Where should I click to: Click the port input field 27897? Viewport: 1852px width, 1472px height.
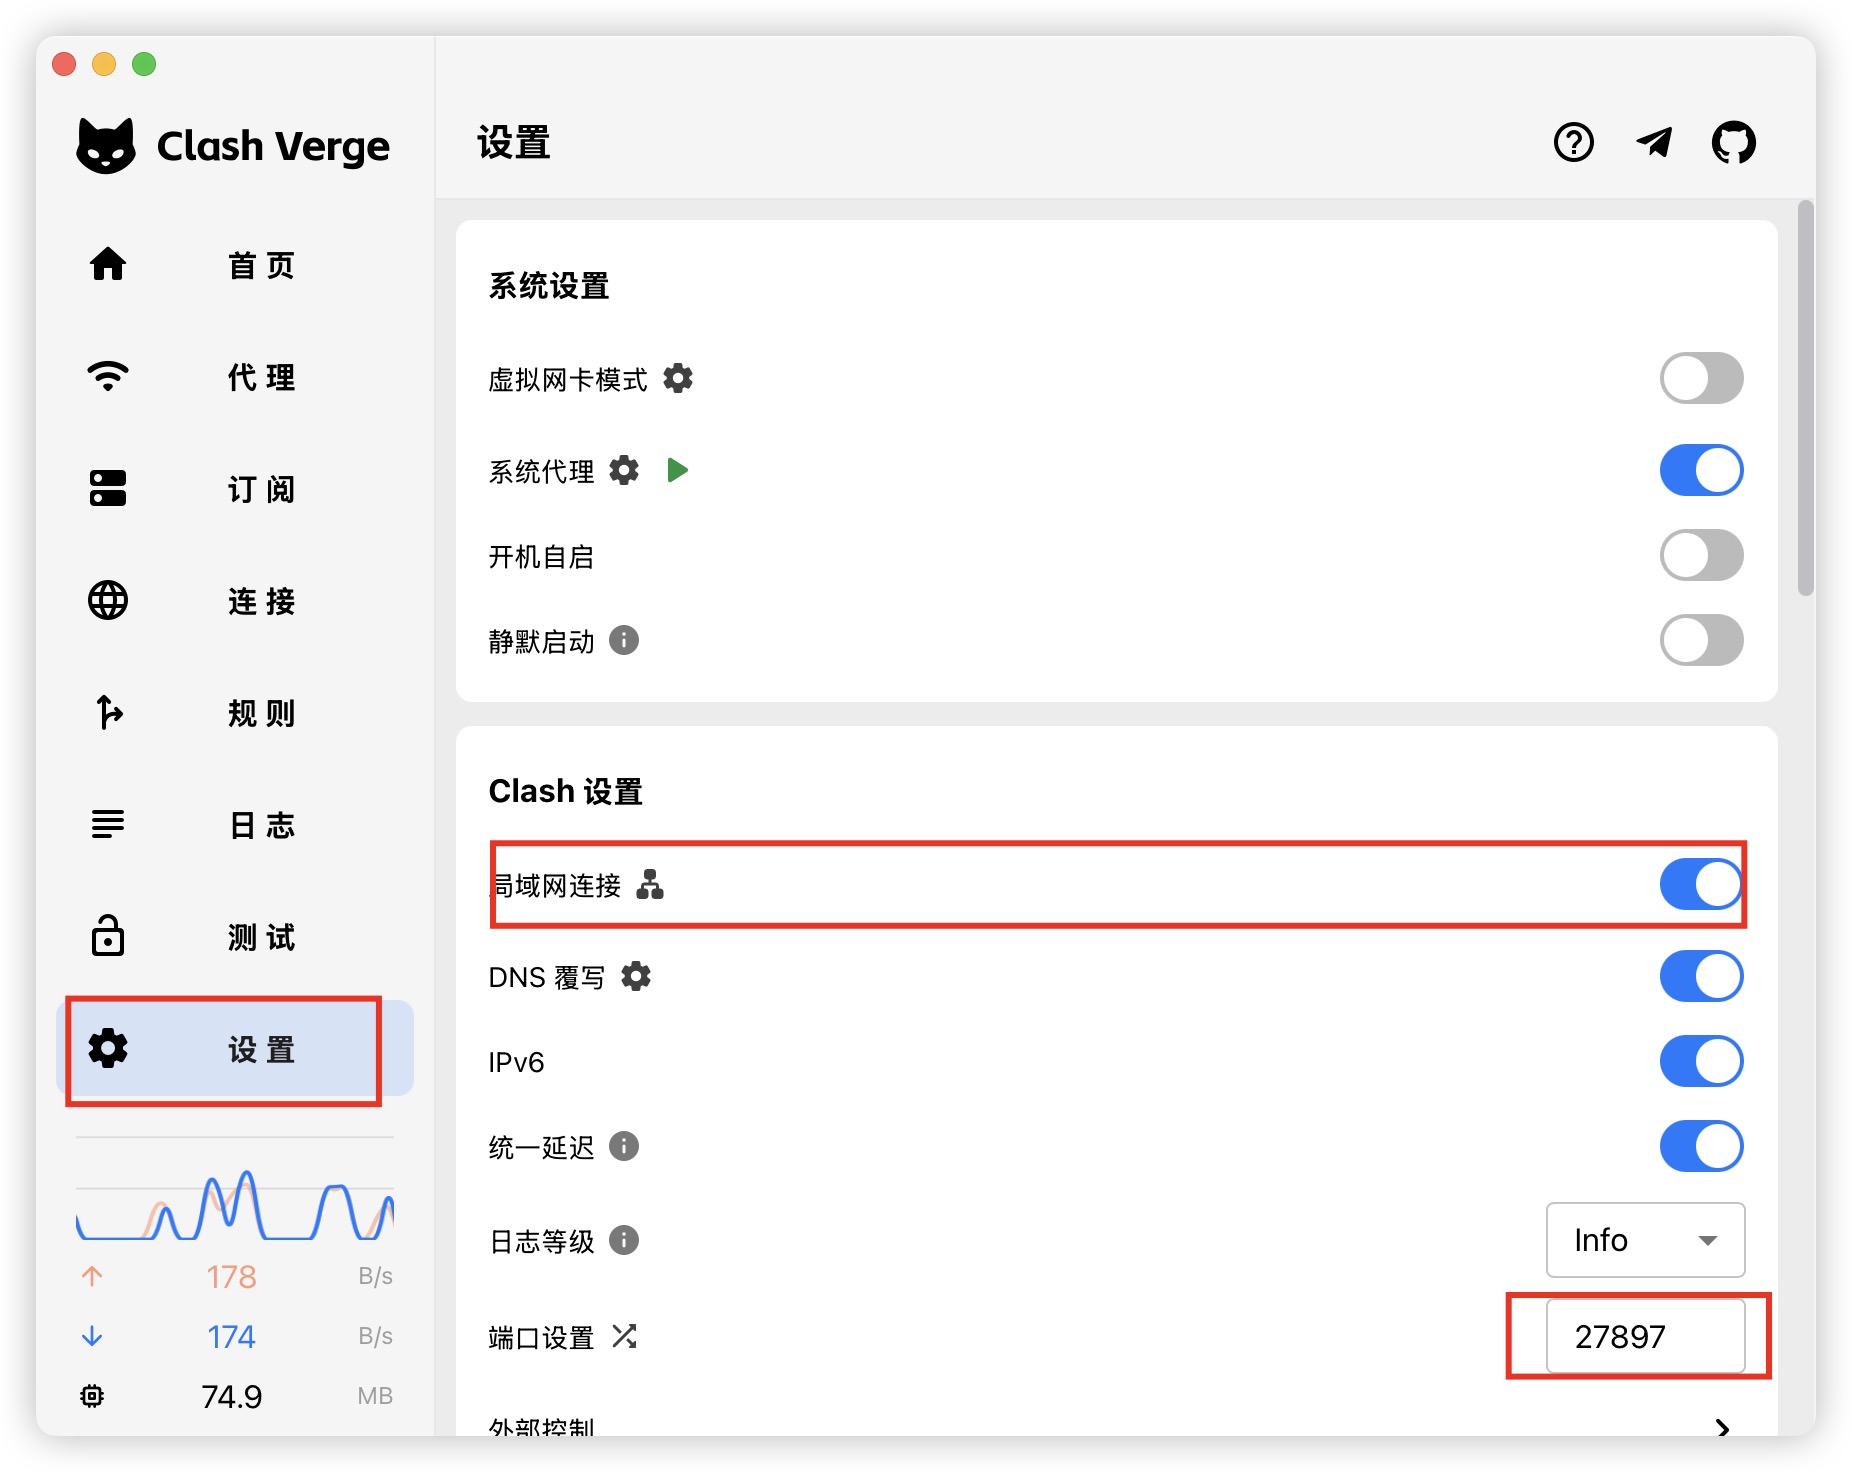[1645, 1336]
